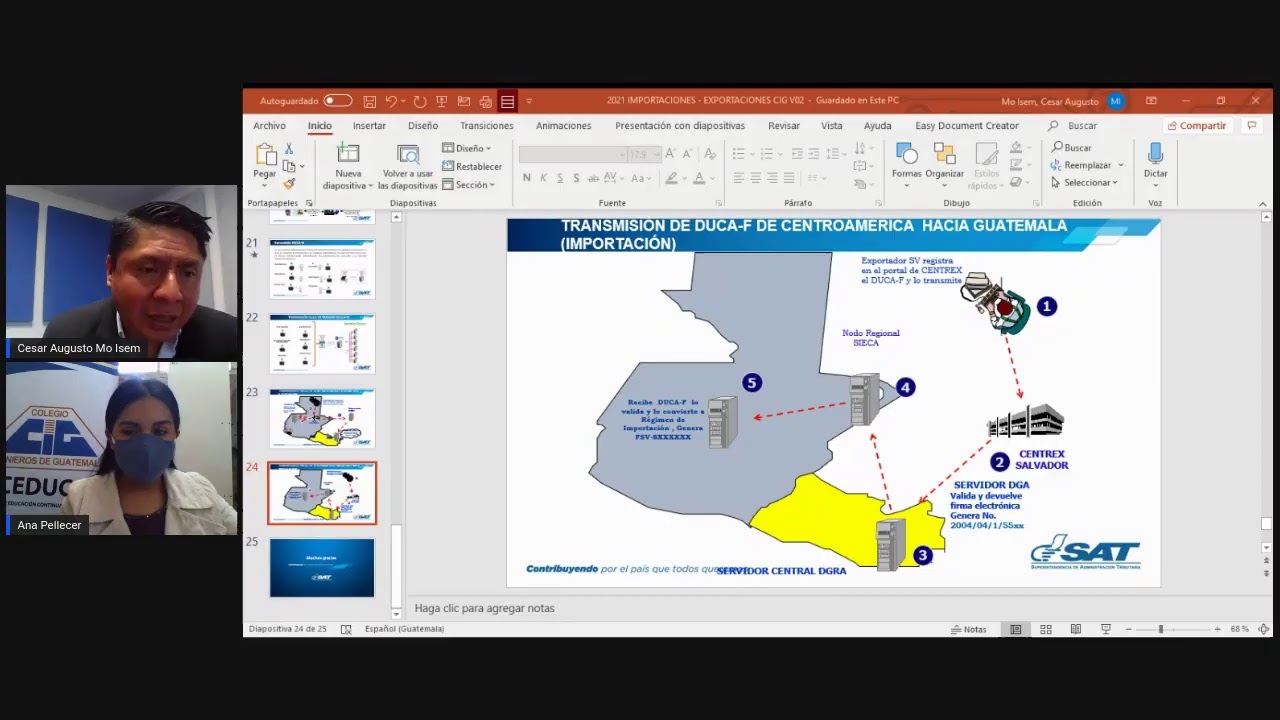Switch to slide sorter view in status bar

point(1046,629)
